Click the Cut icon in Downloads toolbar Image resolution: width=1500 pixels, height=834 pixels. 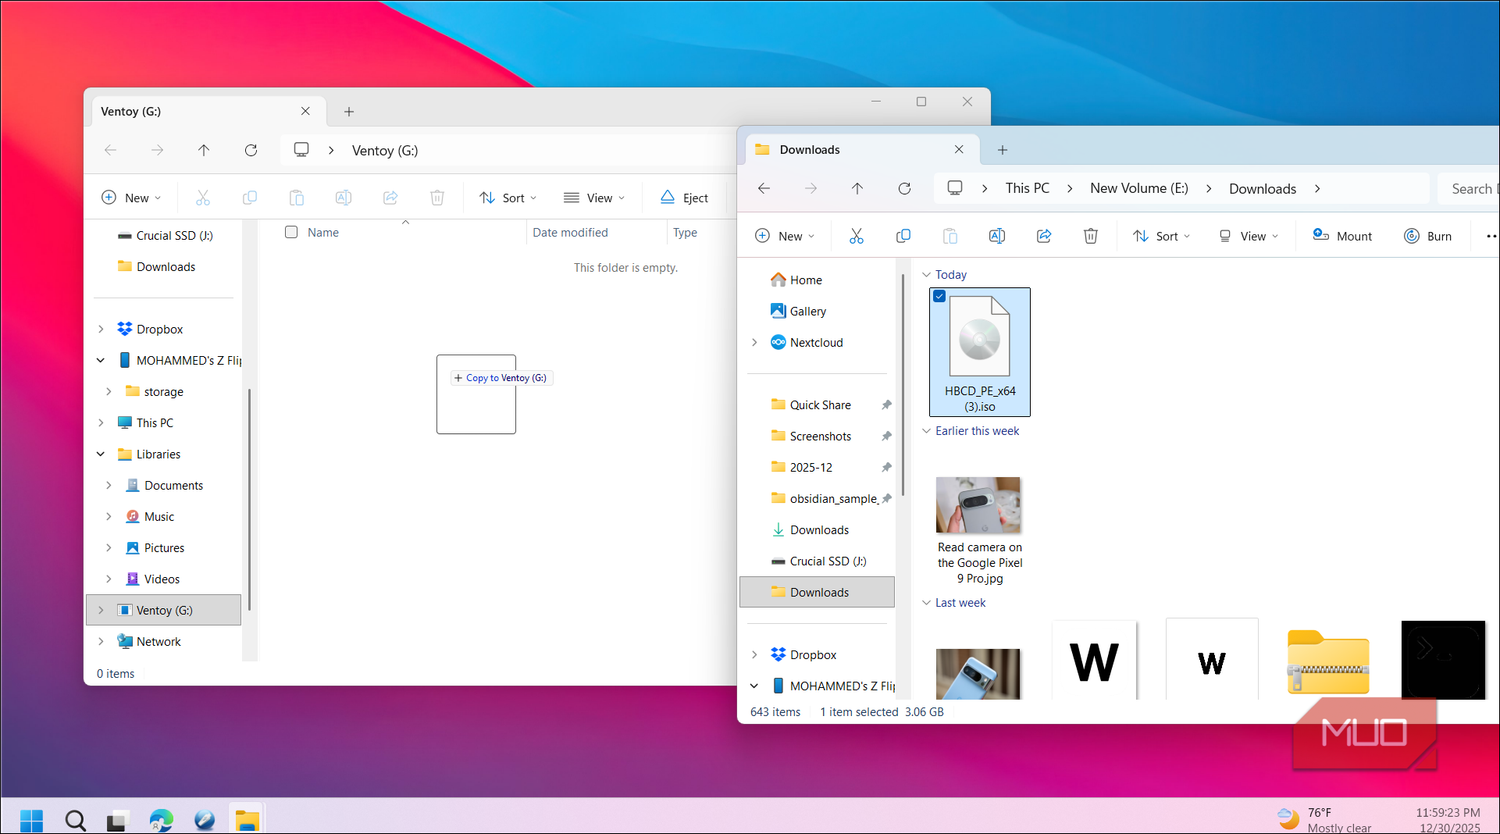point(856,236)
